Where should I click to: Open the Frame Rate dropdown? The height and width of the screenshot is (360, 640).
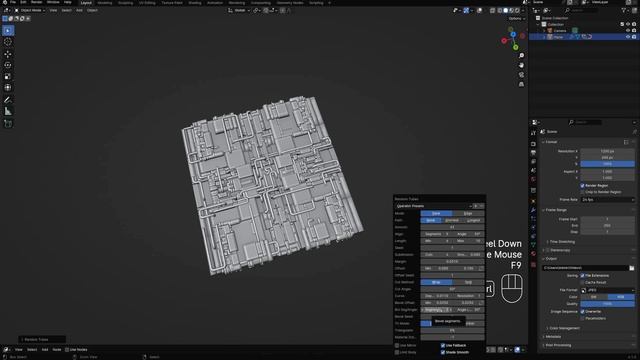point(608,200)
